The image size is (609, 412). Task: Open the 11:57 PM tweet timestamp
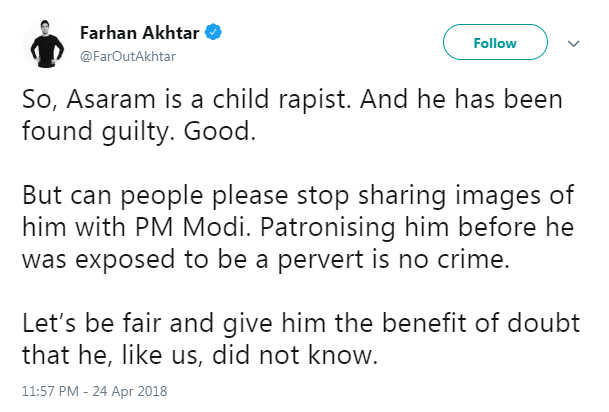click(x=50, y=390)
